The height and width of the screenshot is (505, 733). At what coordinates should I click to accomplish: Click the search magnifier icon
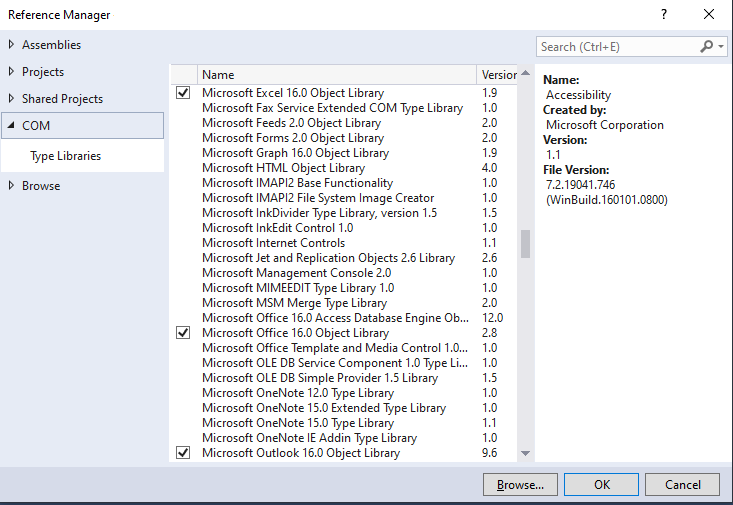tap(706, 46)
